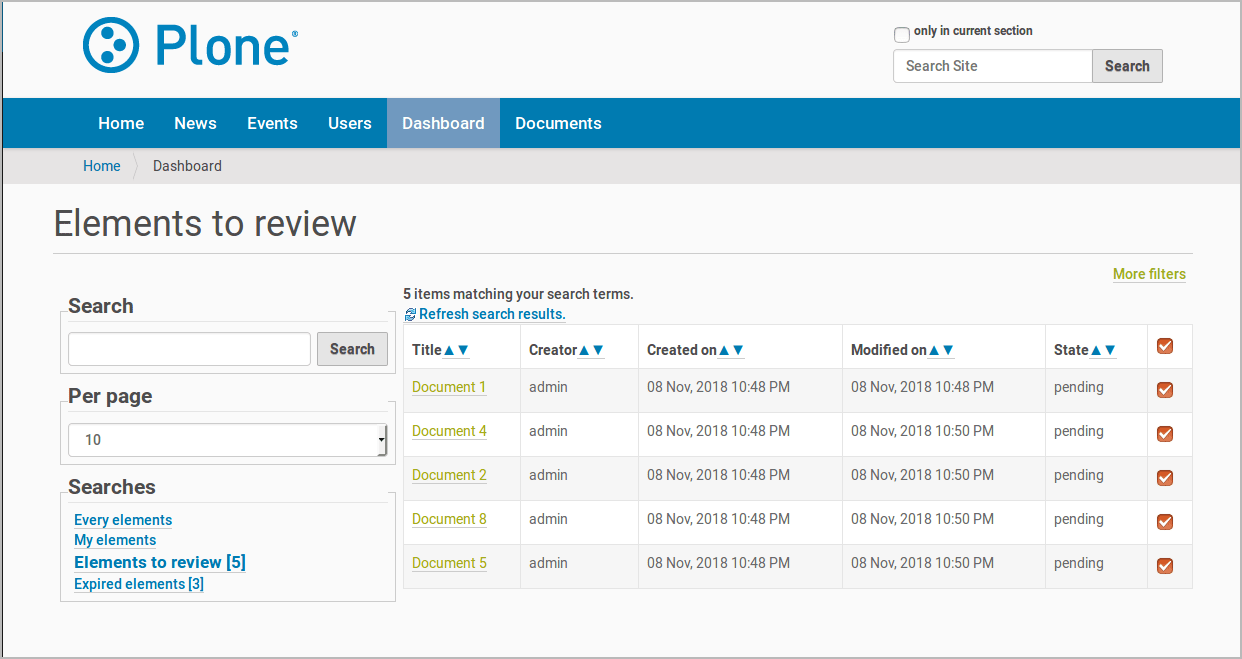Screen dimensions: 1242x659
Task: Select the Every elements search
Action: click(x=123, y=520)
